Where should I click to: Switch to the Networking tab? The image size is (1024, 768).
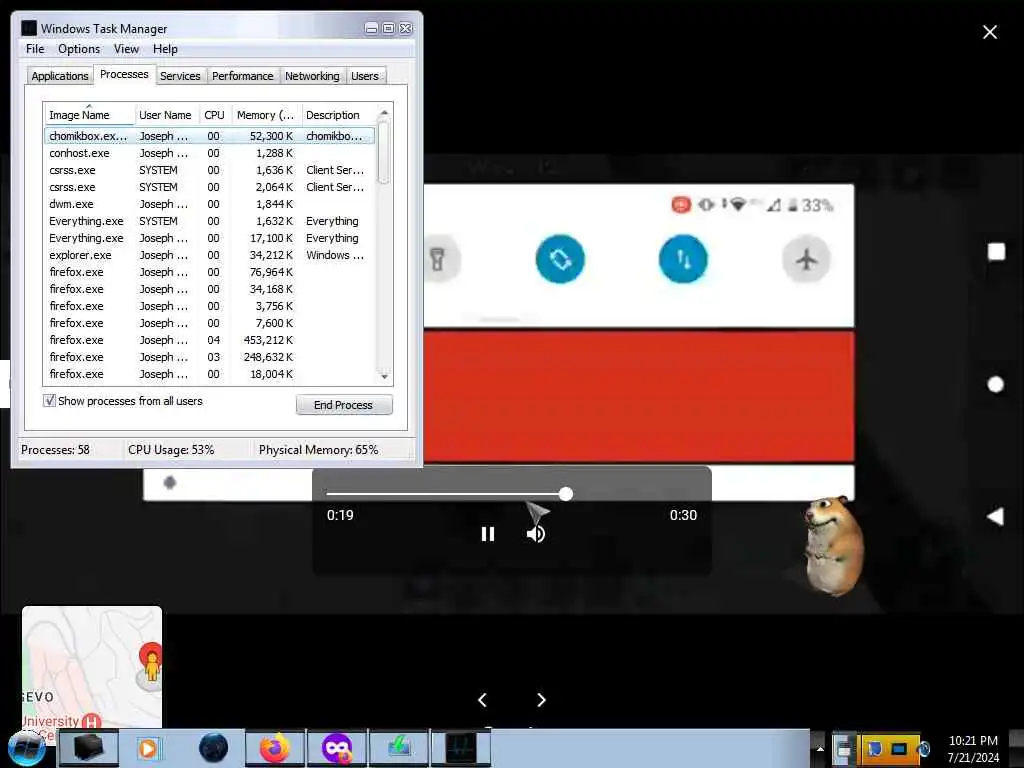pyautogui.click(x=312, y=76)
